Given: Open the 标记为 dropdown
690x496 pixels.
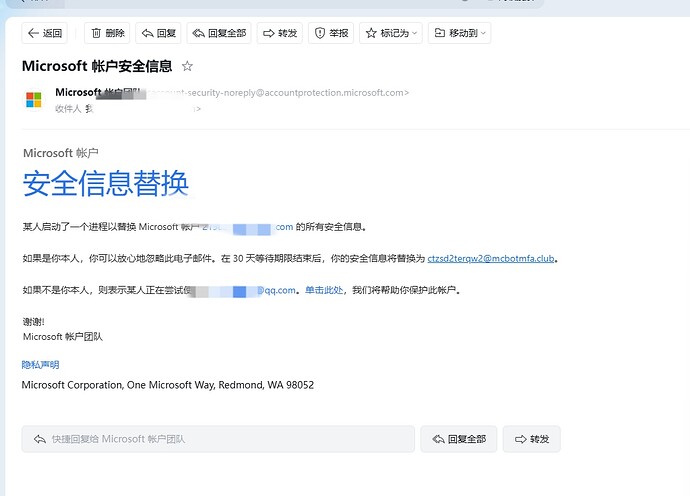Looking at the screenshot, I should click(x=391, y=33).
